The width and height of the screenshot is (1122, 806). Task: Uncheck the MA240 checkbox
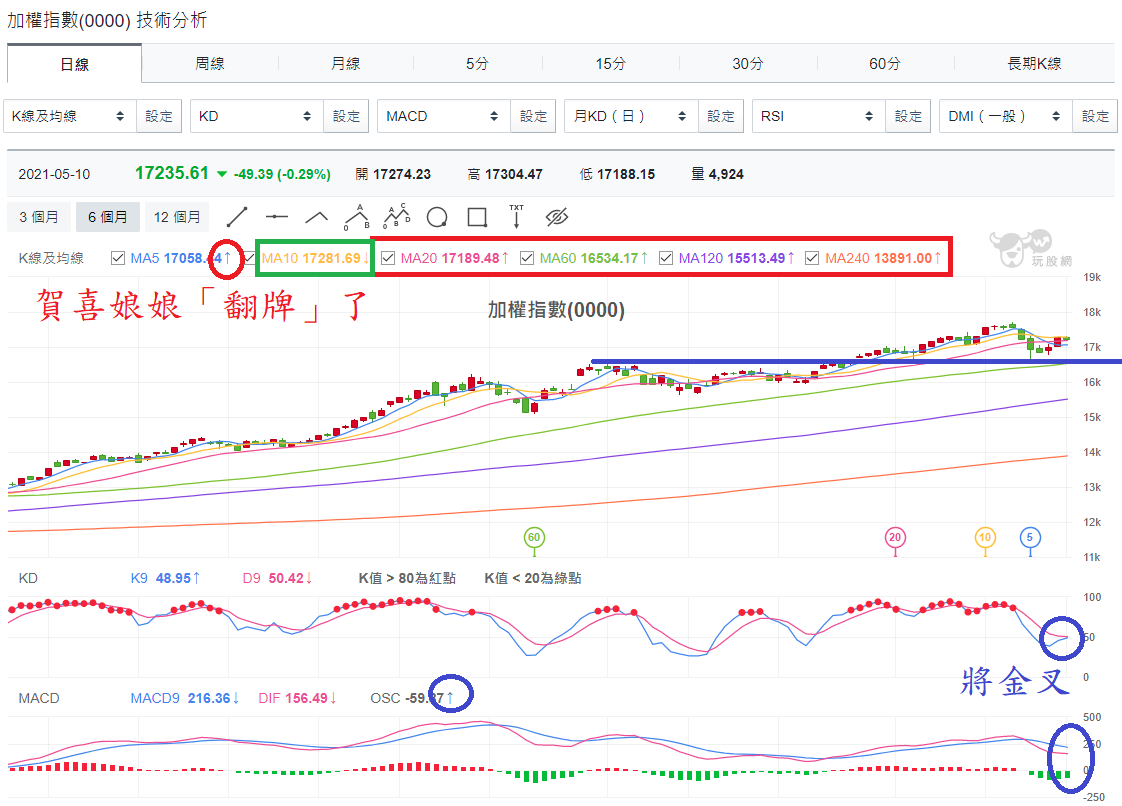pyautogui.click(x=812, y=258)
